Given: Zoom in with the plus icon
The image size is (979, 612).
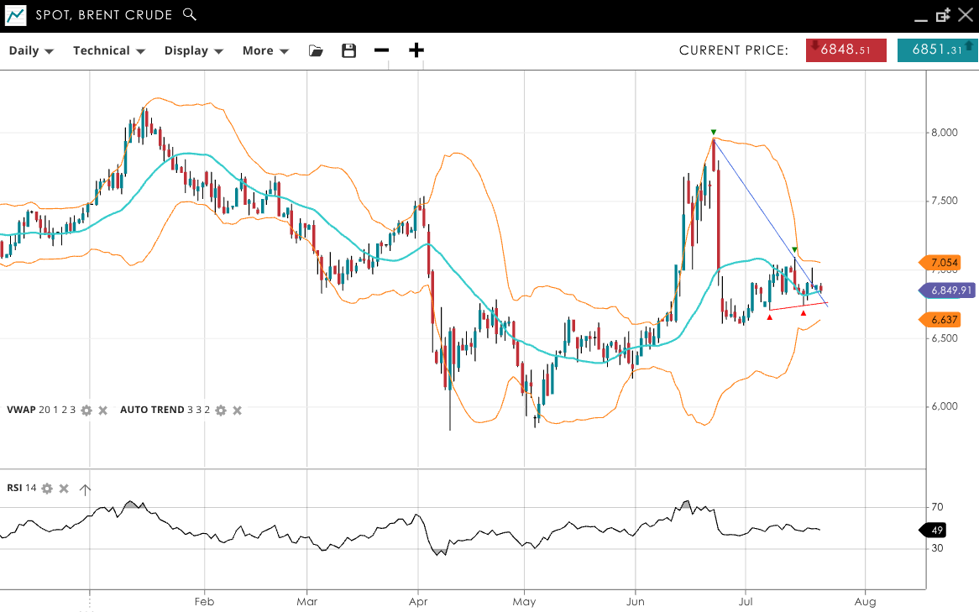Looking at the screenshot, I should click(x=416, y=51).
